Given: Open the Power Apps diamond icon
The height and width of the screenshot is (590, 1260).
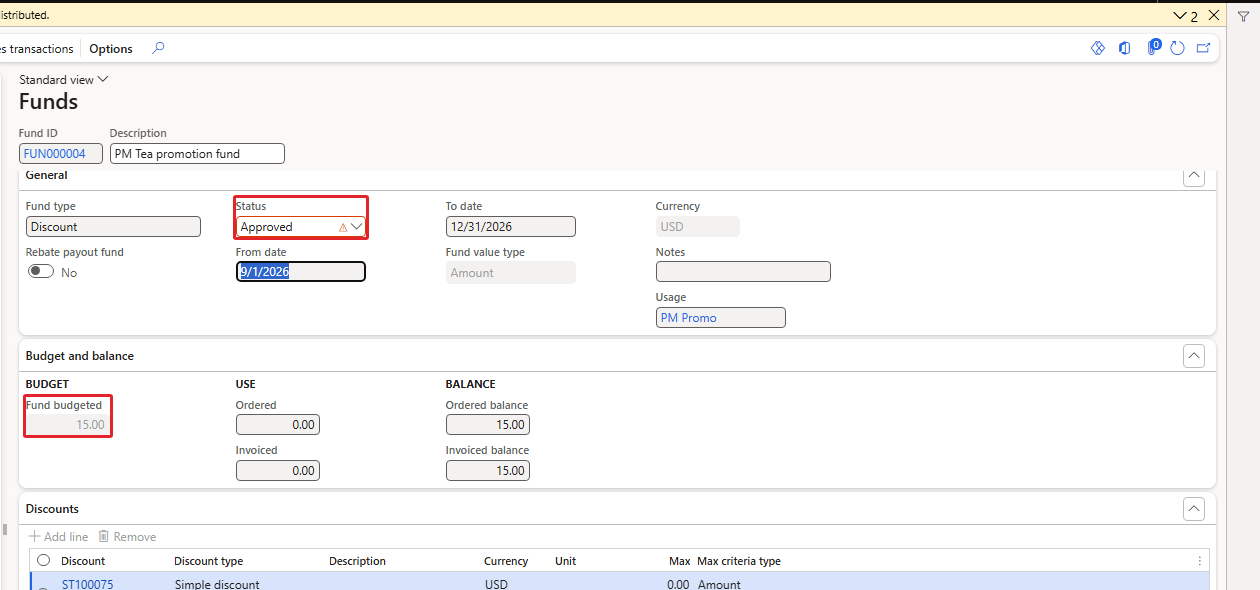Looking at the screenshot, I should pos(1097,48).
